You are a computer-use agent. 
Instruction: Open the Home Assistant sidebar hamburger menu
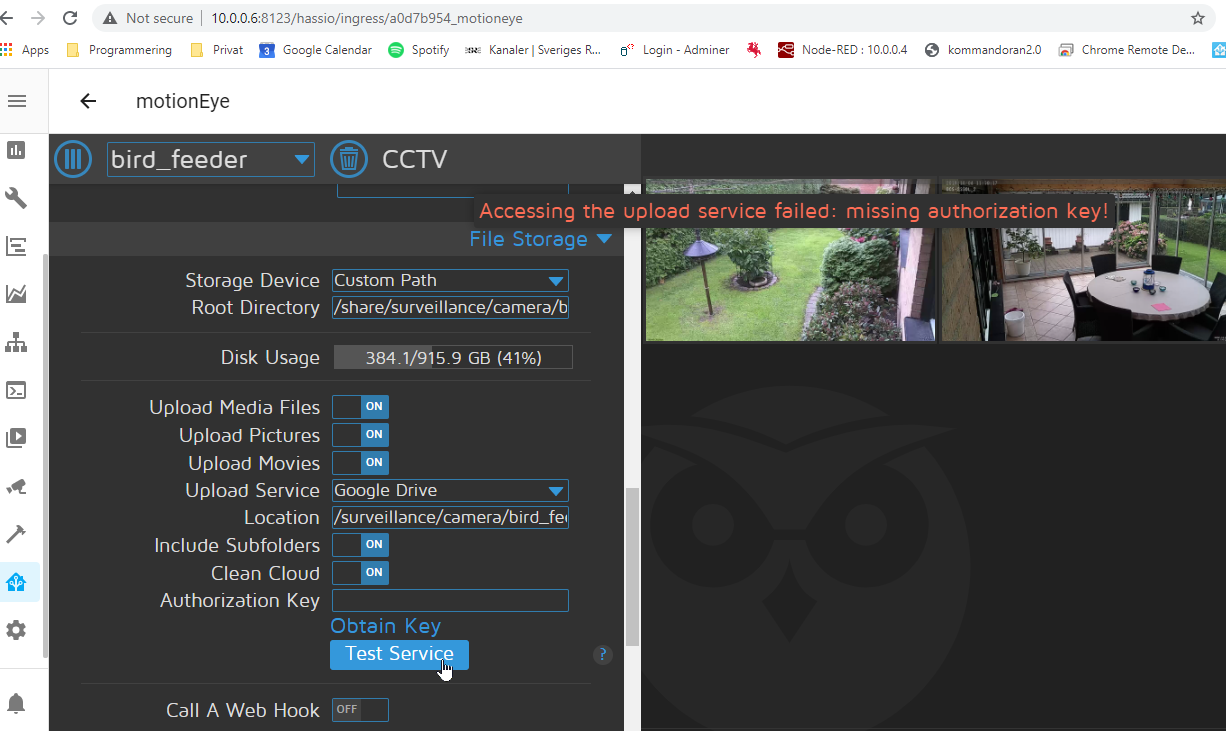[x=16, y=100]
